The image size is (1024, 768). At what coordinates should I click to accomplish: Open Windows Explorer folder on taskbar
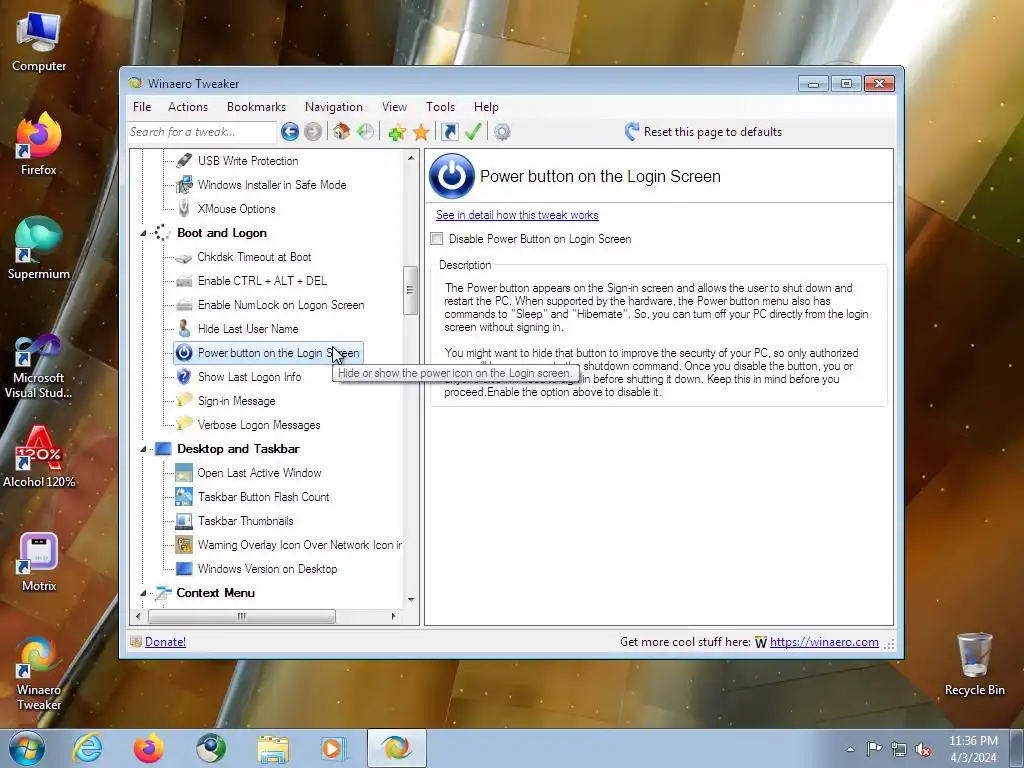click(273, 748)
